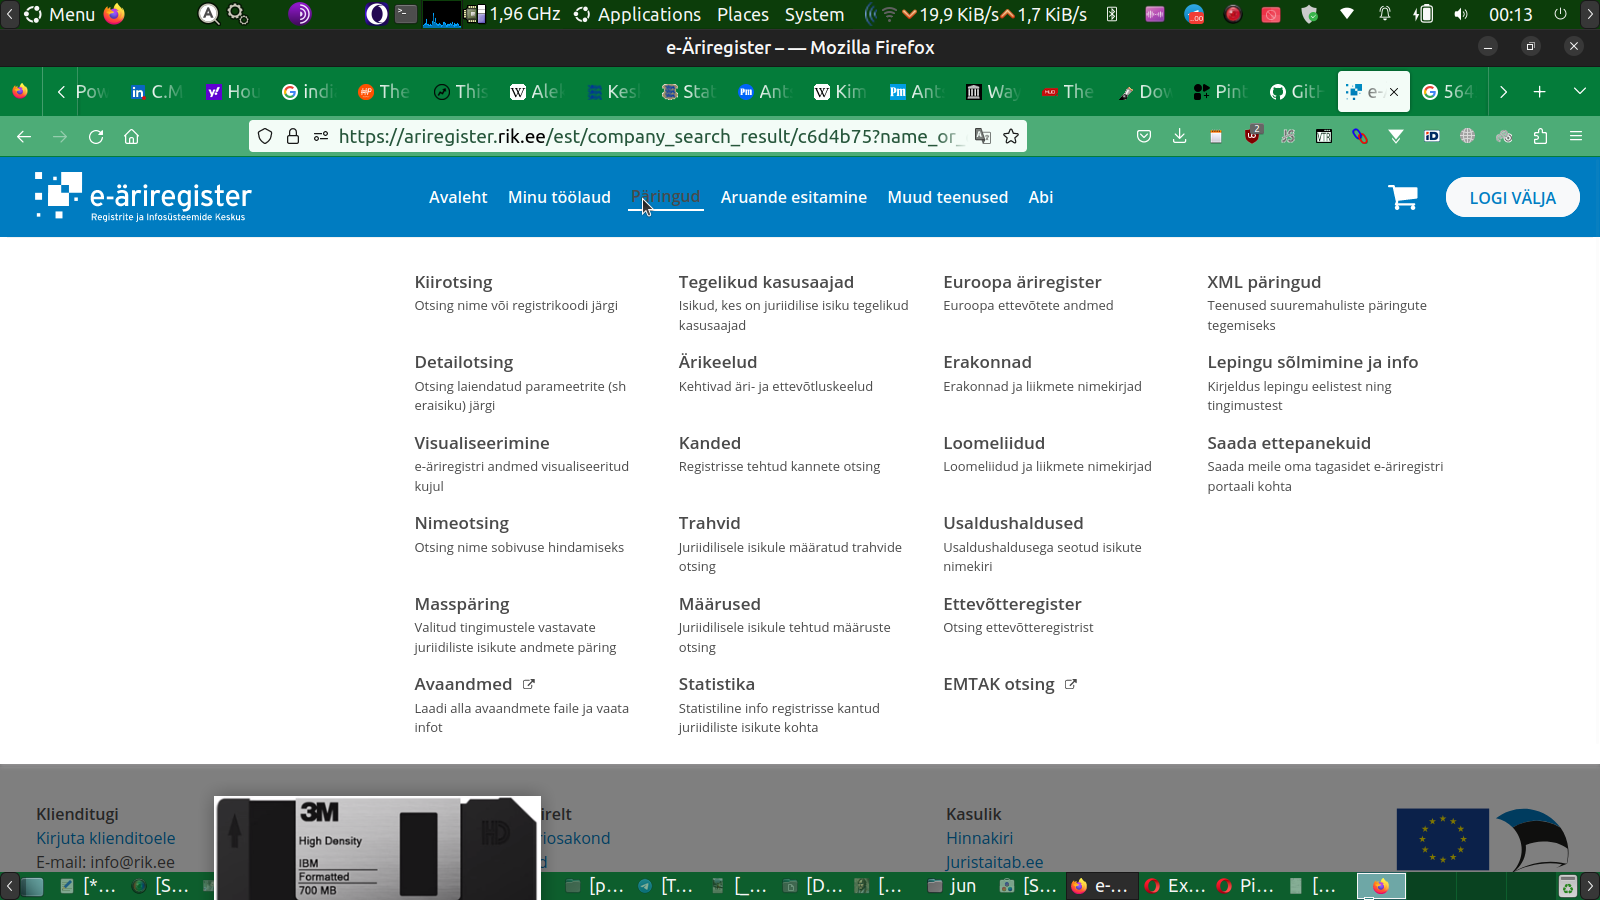The width and height of the screenshot is (1600, 900).
Task: Save page to Pocket
Action: click(x=1144, y=136)
